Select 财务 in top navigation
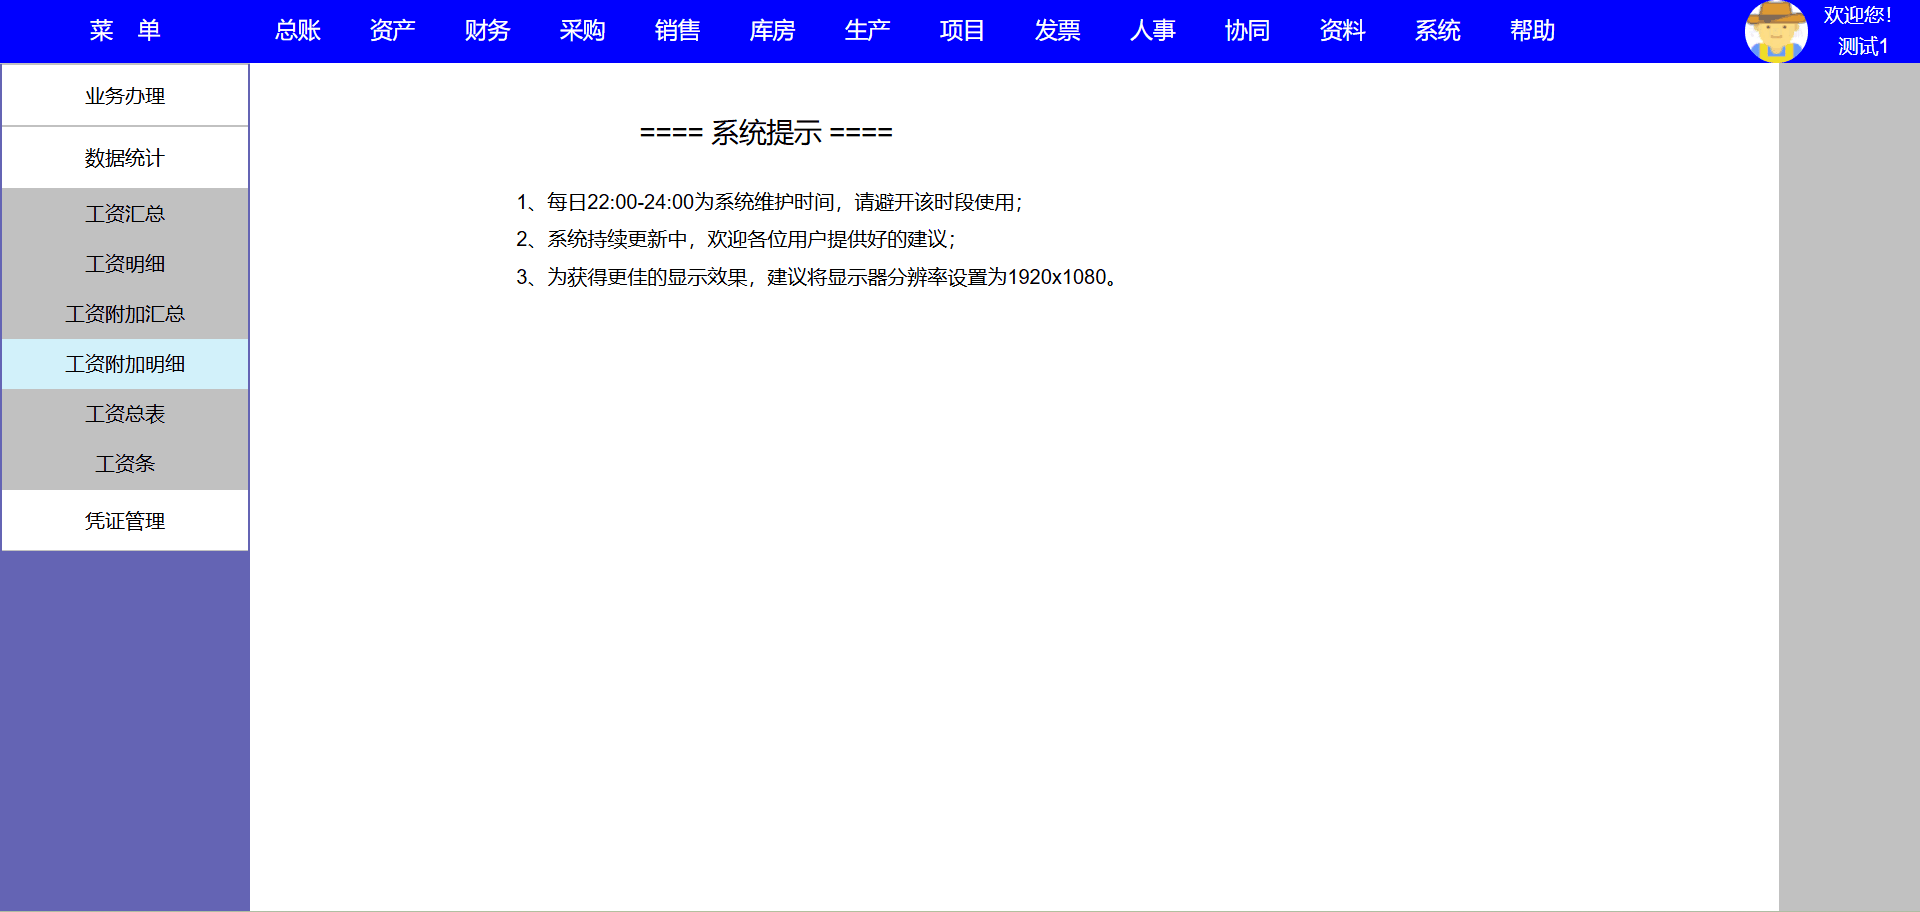The image size is (1920, 912). 487,31
